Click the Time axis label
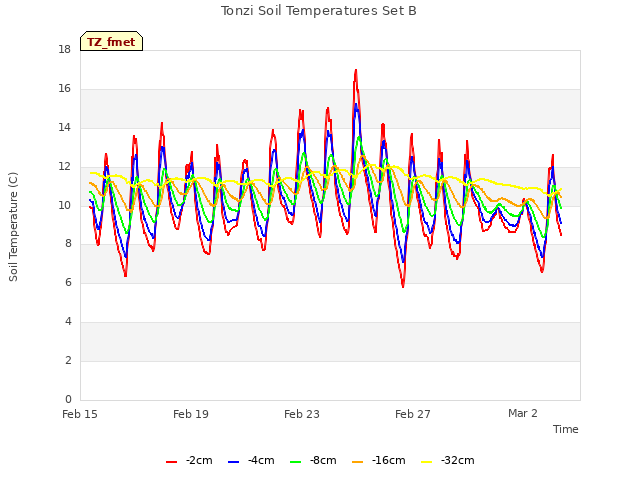Image resolution: width=640 pixels, height=480 pixels. tap(566, 429)
